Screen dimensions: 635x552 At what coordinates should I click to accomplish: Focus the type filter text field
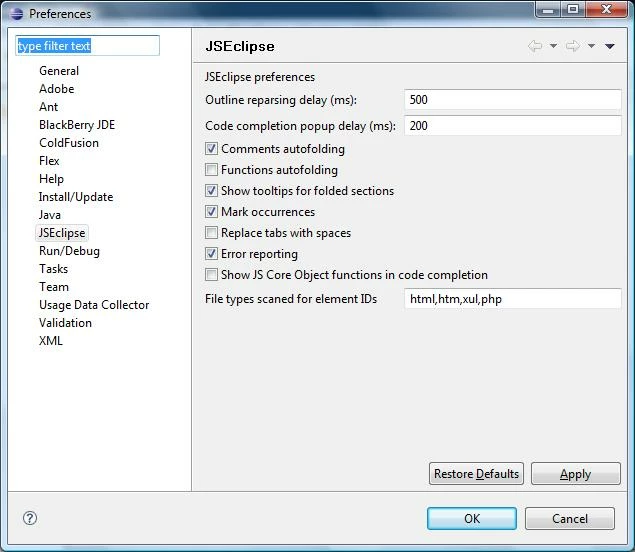click(87, 46)
